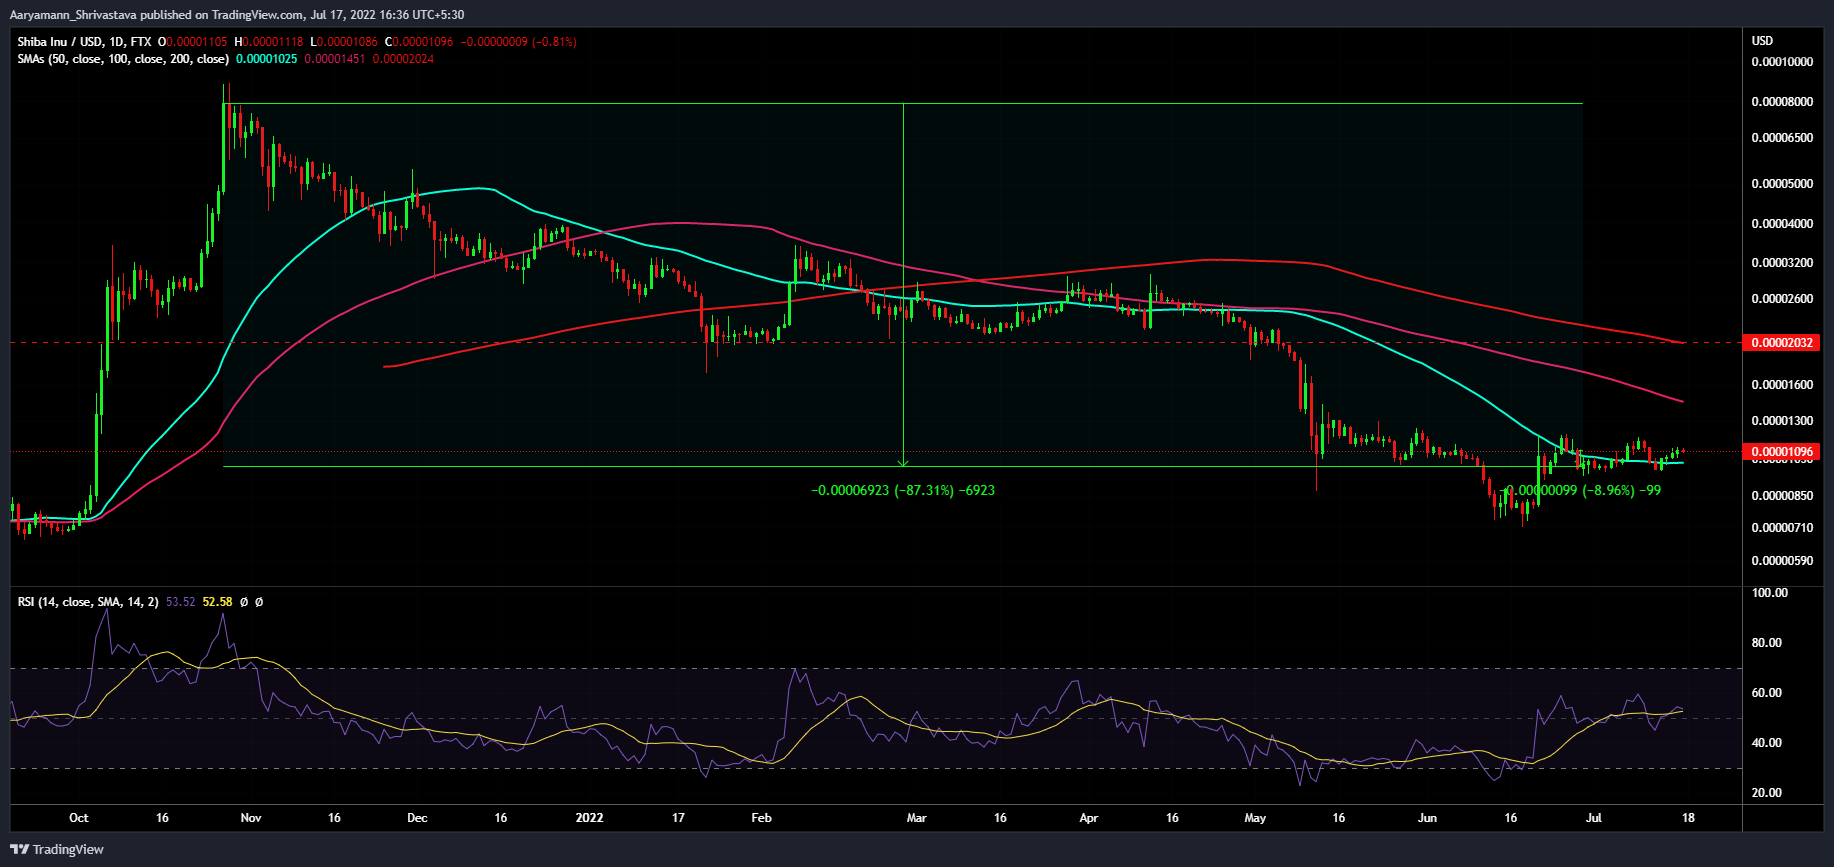This screenshot has height=867, width=1834.
Task: Click the red 200 SMA value 0.00002024
Action: (x=403, y=59)
